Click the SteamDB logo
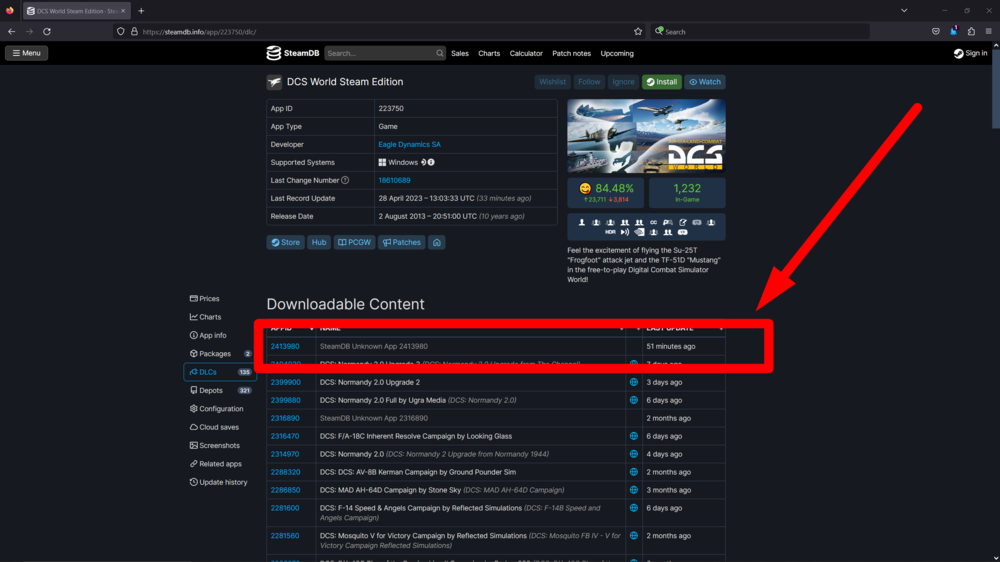 (x=293, y=53)
